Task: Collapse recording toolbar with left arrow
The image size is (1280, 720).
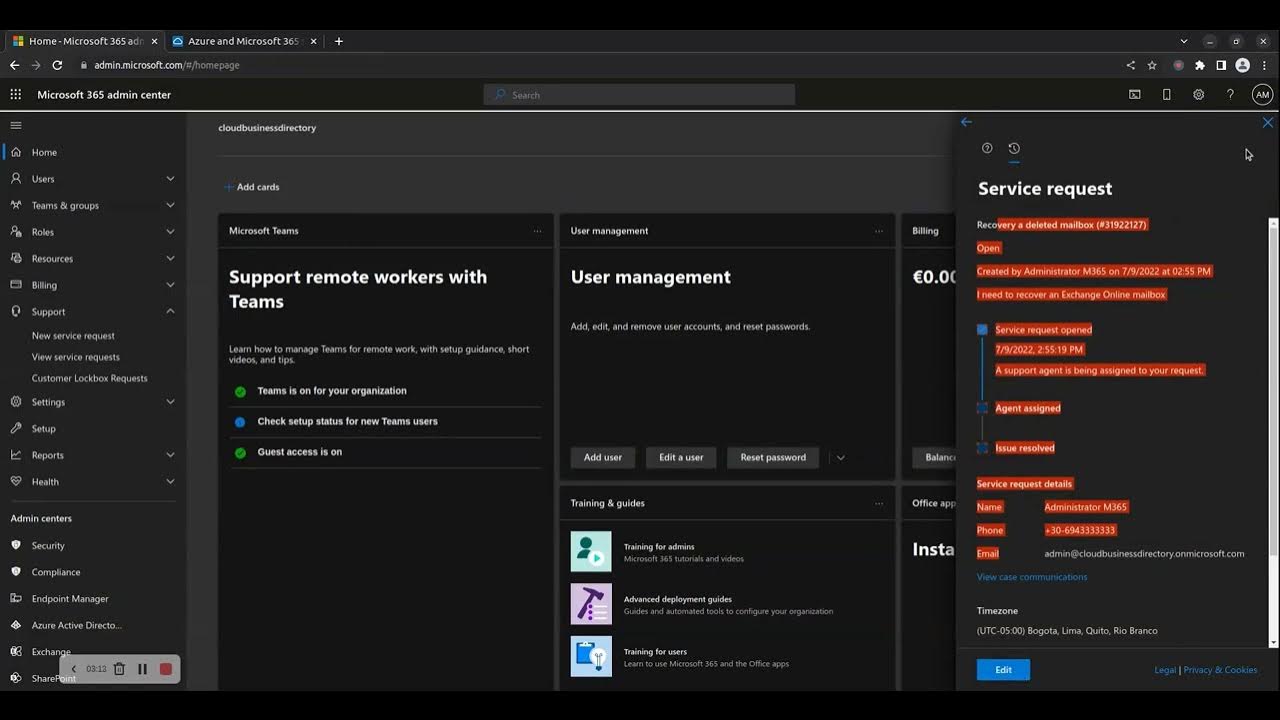Action: point(73,669)
